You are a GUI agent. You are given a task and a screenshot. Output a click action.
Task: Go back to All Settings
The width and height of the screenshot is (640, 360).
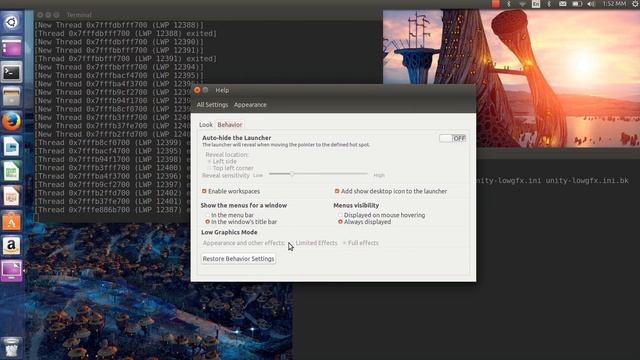(212, 105)
